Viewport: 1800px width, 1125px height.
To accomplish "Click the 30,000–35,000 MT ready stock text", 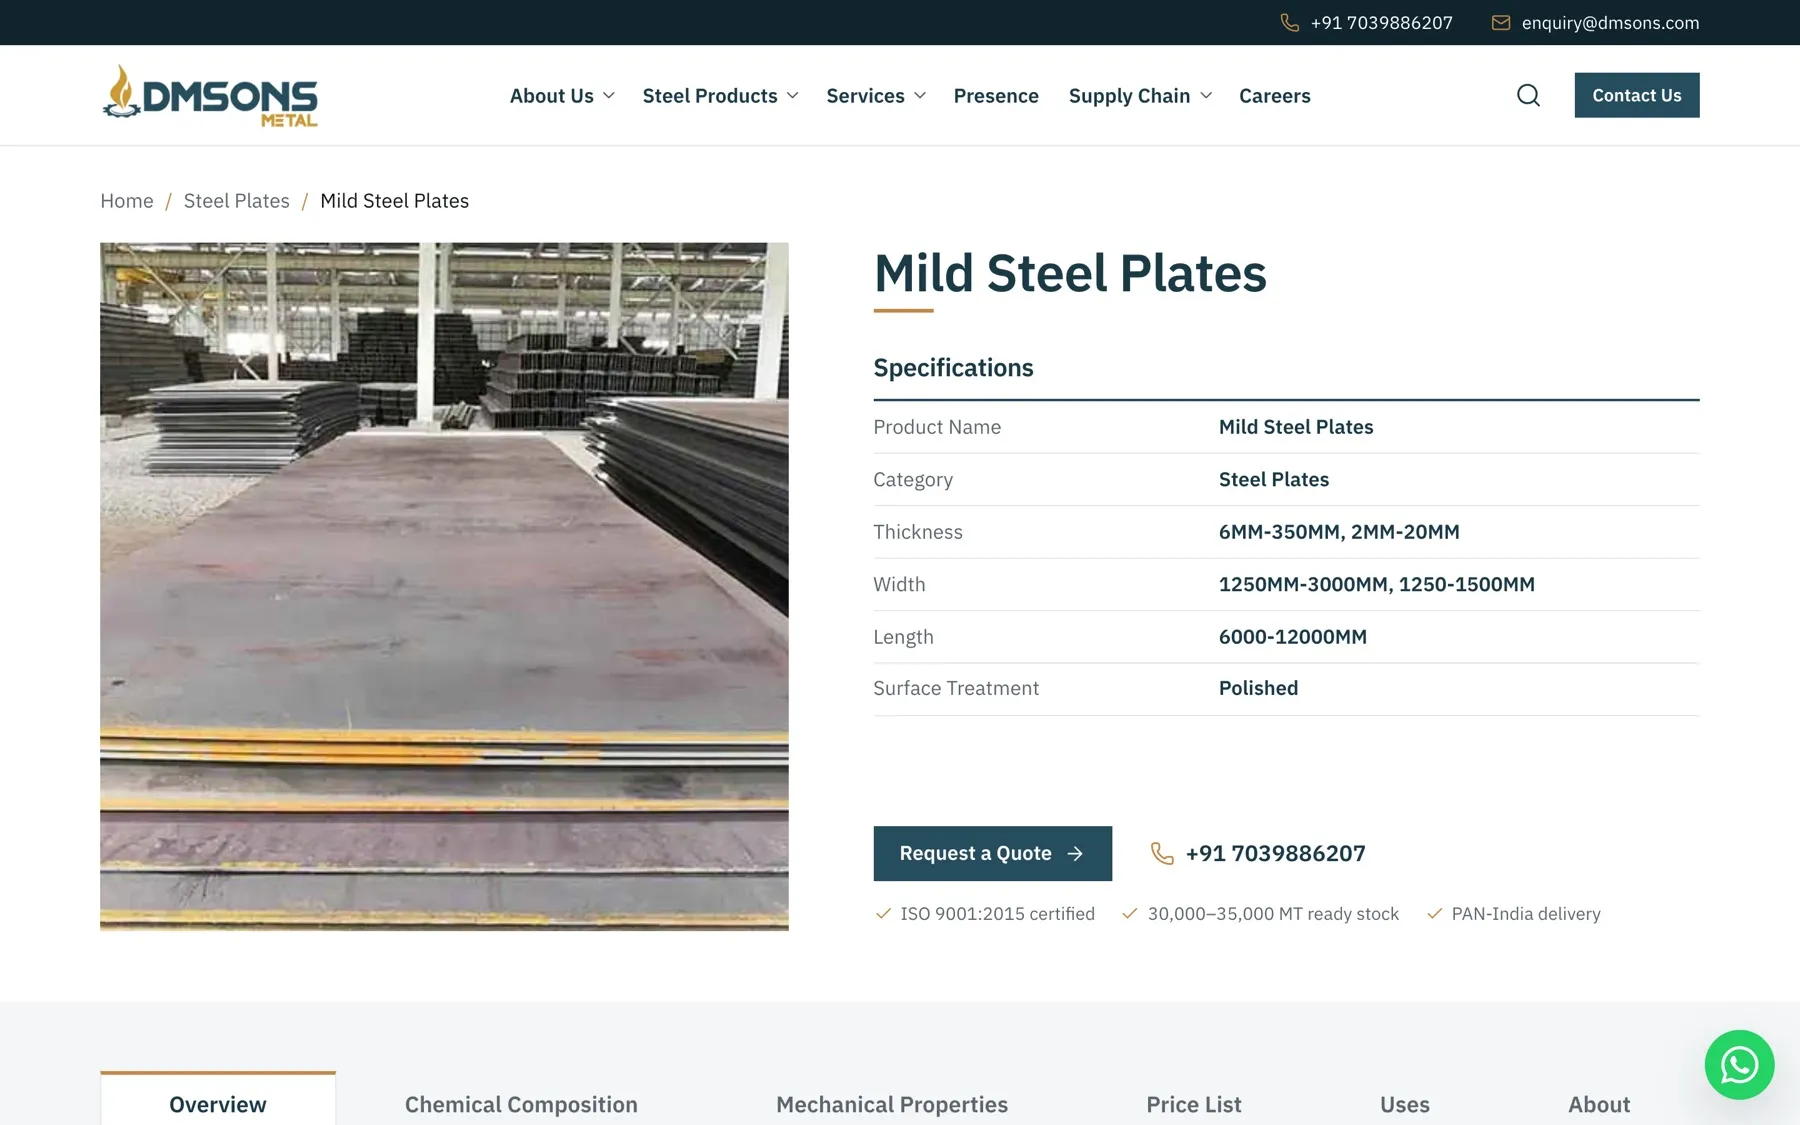I will click(1273, 914).
